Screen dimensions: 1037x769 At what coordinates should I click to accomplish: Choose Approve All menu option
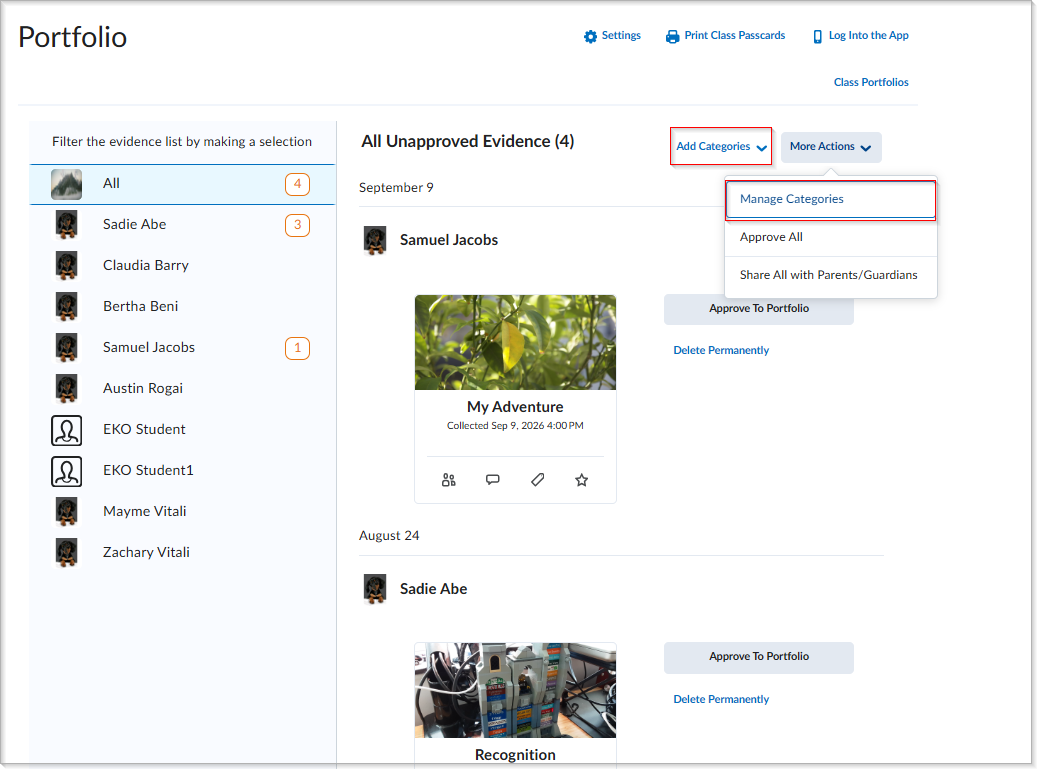(x=830, y=237)
